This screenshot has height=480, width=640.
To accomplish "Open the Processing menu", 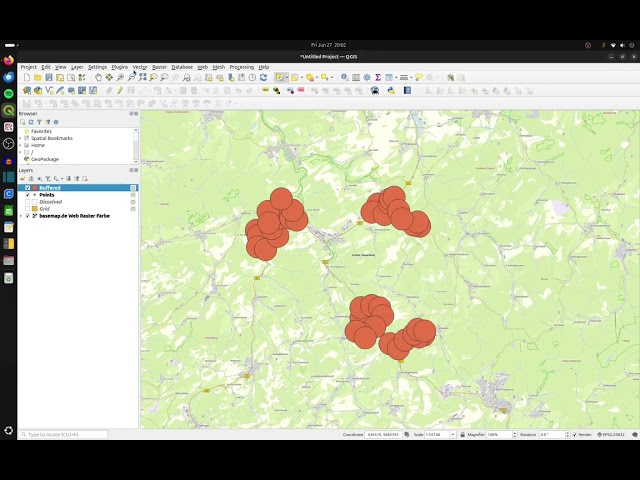I will 242,67.
